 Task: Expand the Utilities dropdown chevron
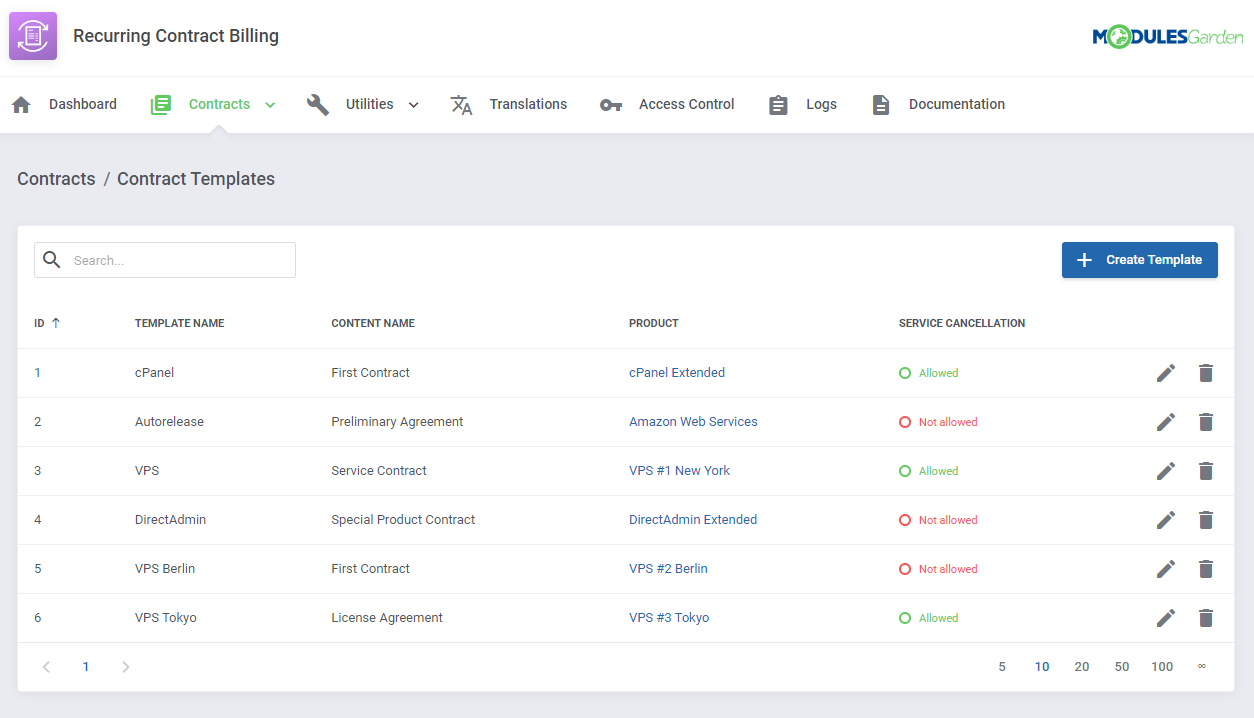pyautogui.click(x=411, y=103)
